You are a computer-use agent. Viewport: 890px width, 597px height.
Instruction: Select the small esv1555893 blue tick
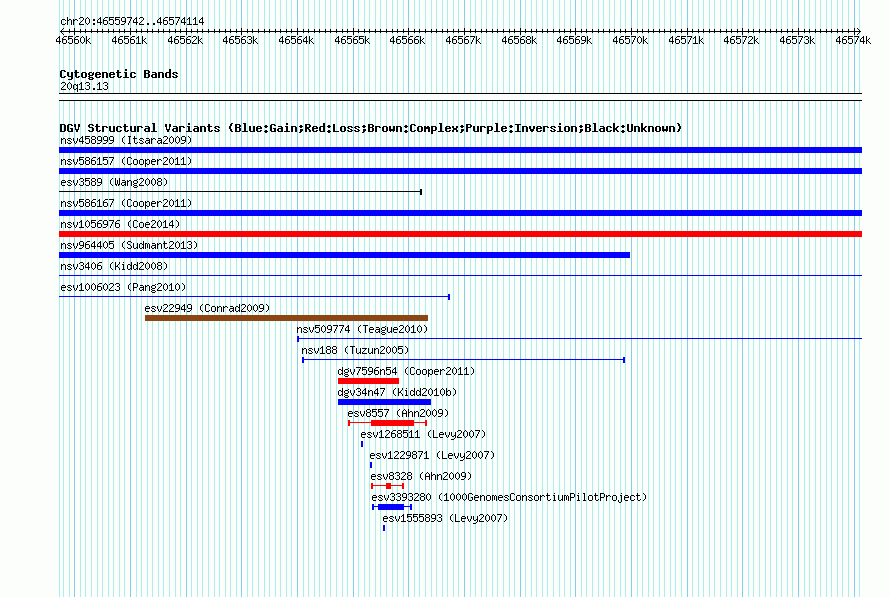tap(384, 528)
